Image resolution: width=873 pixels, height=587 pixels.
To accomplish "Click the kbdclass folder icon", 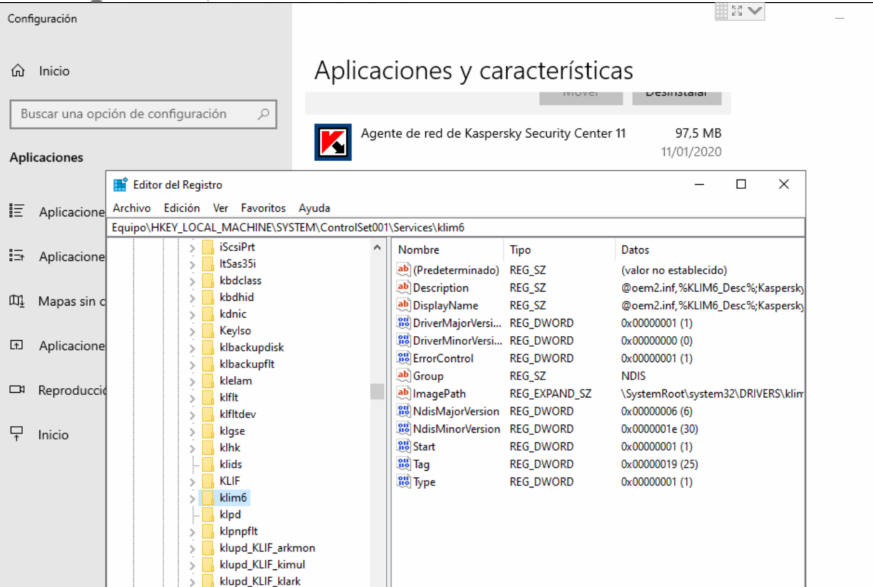I will click(208, 281).
